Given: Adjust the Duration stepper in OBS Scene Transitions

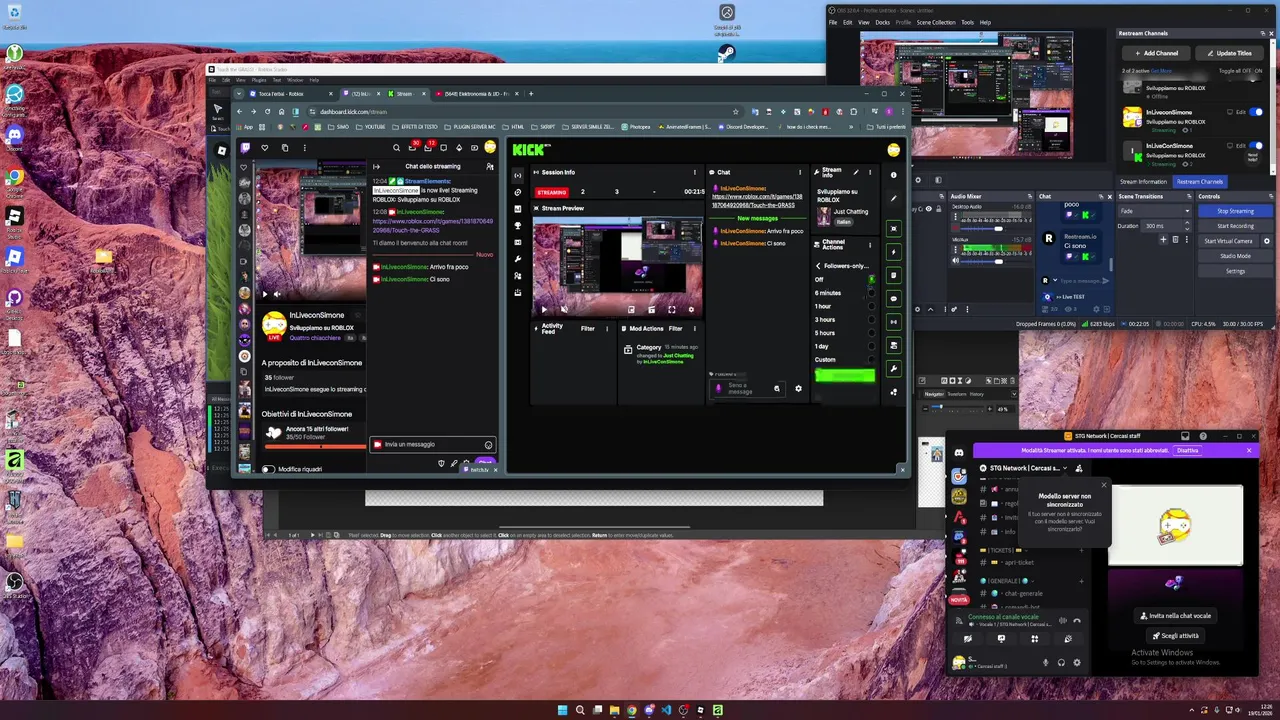Looking at the screenshot, I should click(1187, 226).
